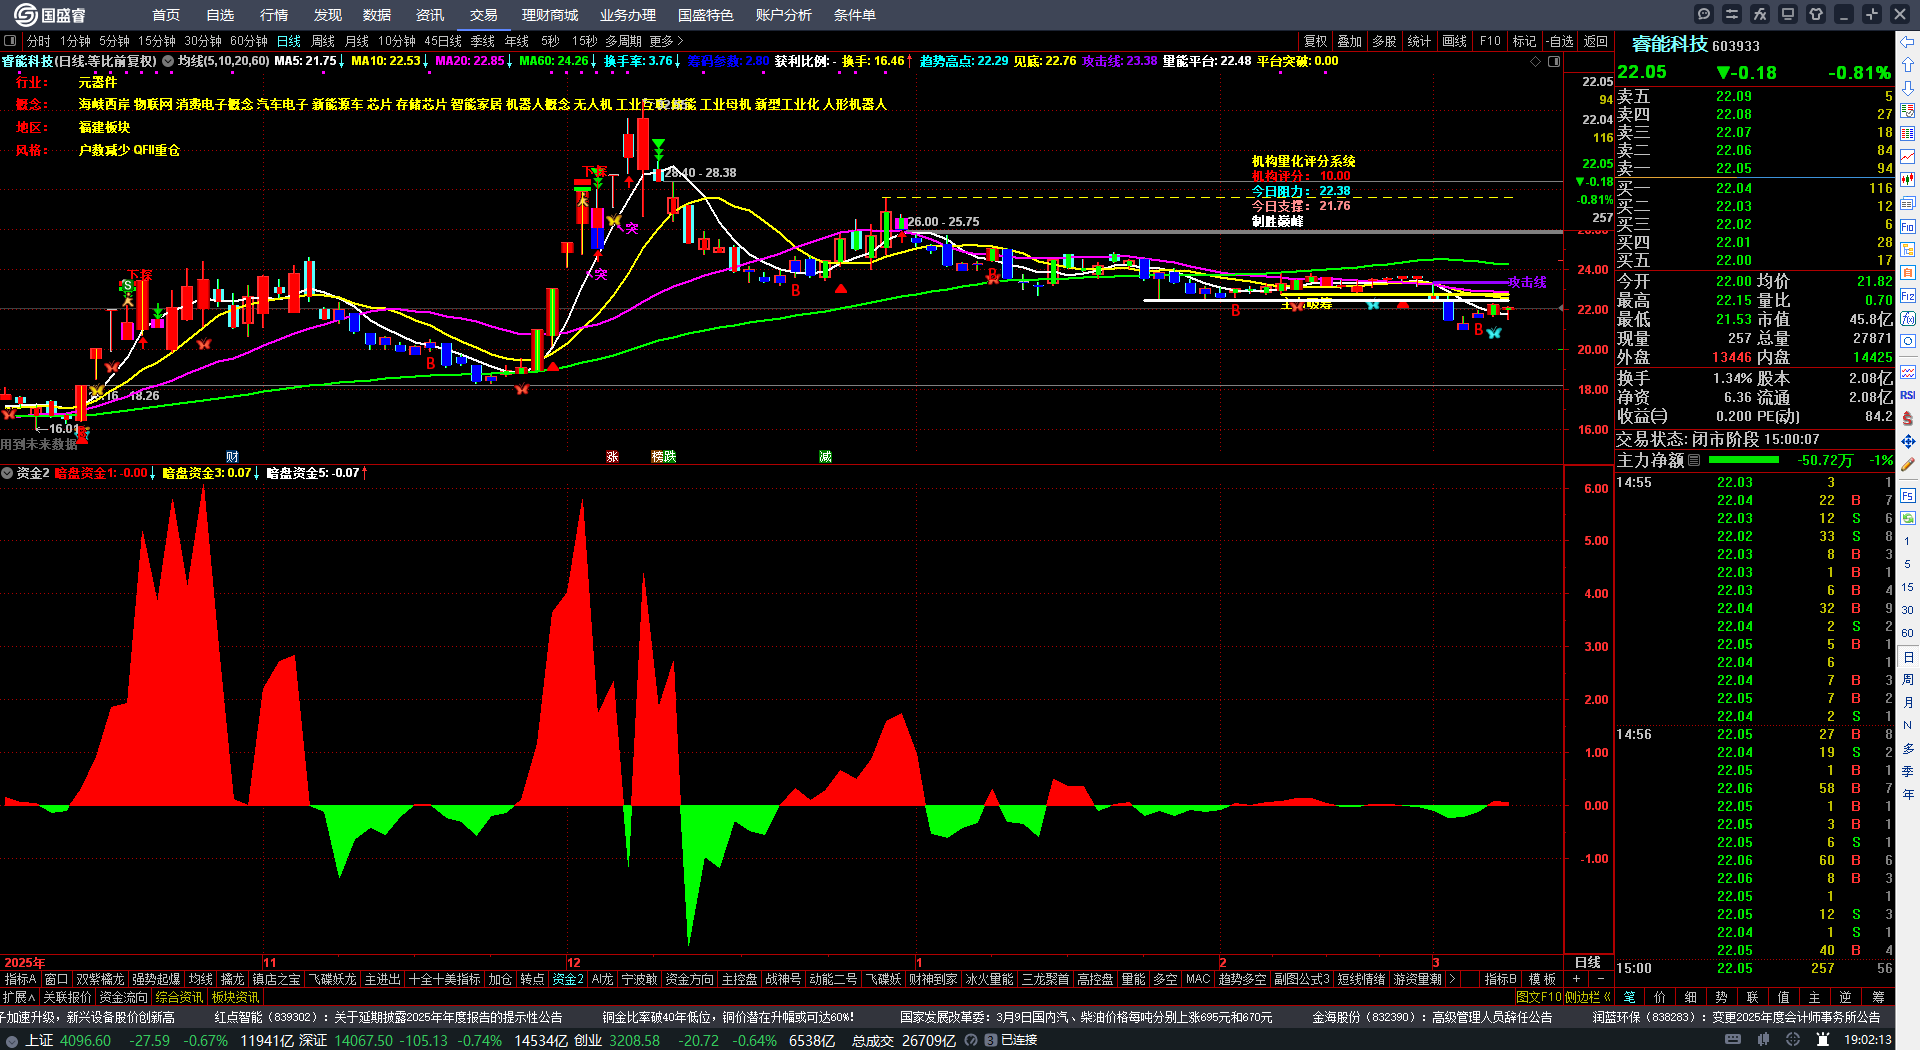Show more indicator tabs with the > arrow
The width and height of the screenshot is (1920, 1050).
pos(1452,979)
